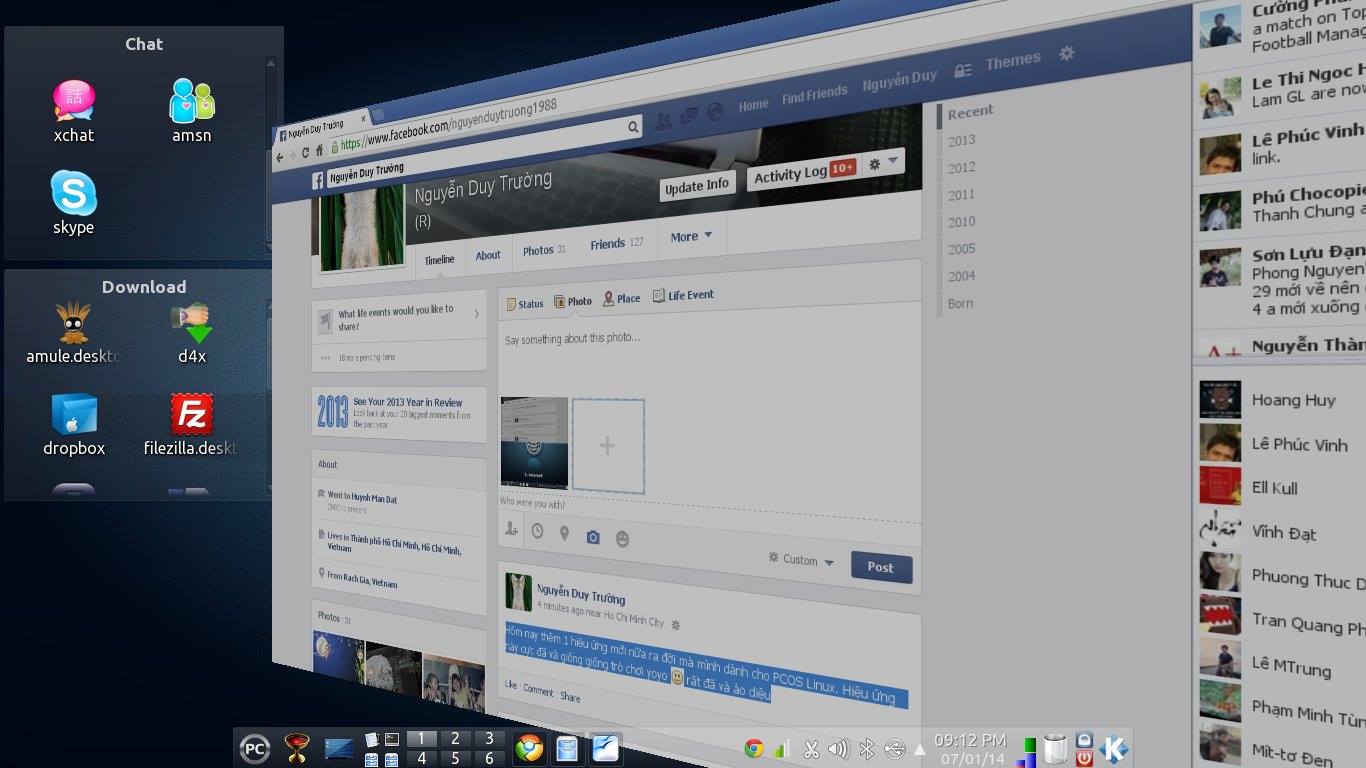Screen dimensions: 1366x768
Task: Jump to 2012 in timeline year list
Action: (961, 168)
